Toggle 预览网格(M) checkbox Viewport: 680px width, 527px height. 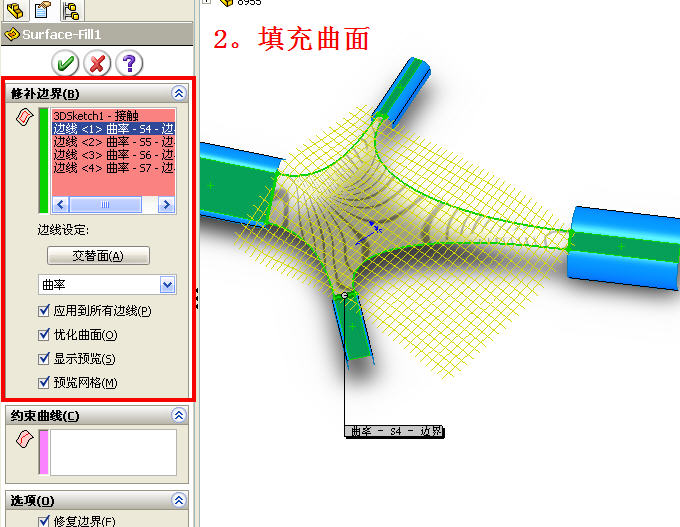click(x=44, y=382)
